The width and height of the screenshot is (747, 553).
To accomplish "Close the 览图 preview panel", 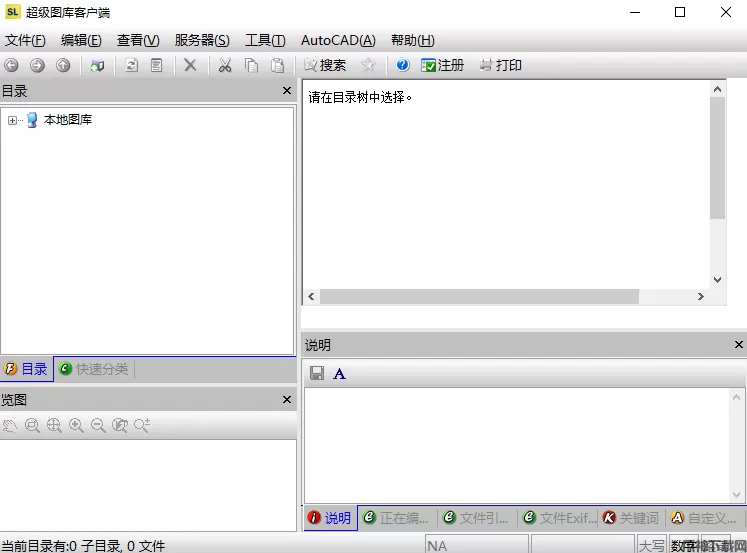I will click(287, 400).
